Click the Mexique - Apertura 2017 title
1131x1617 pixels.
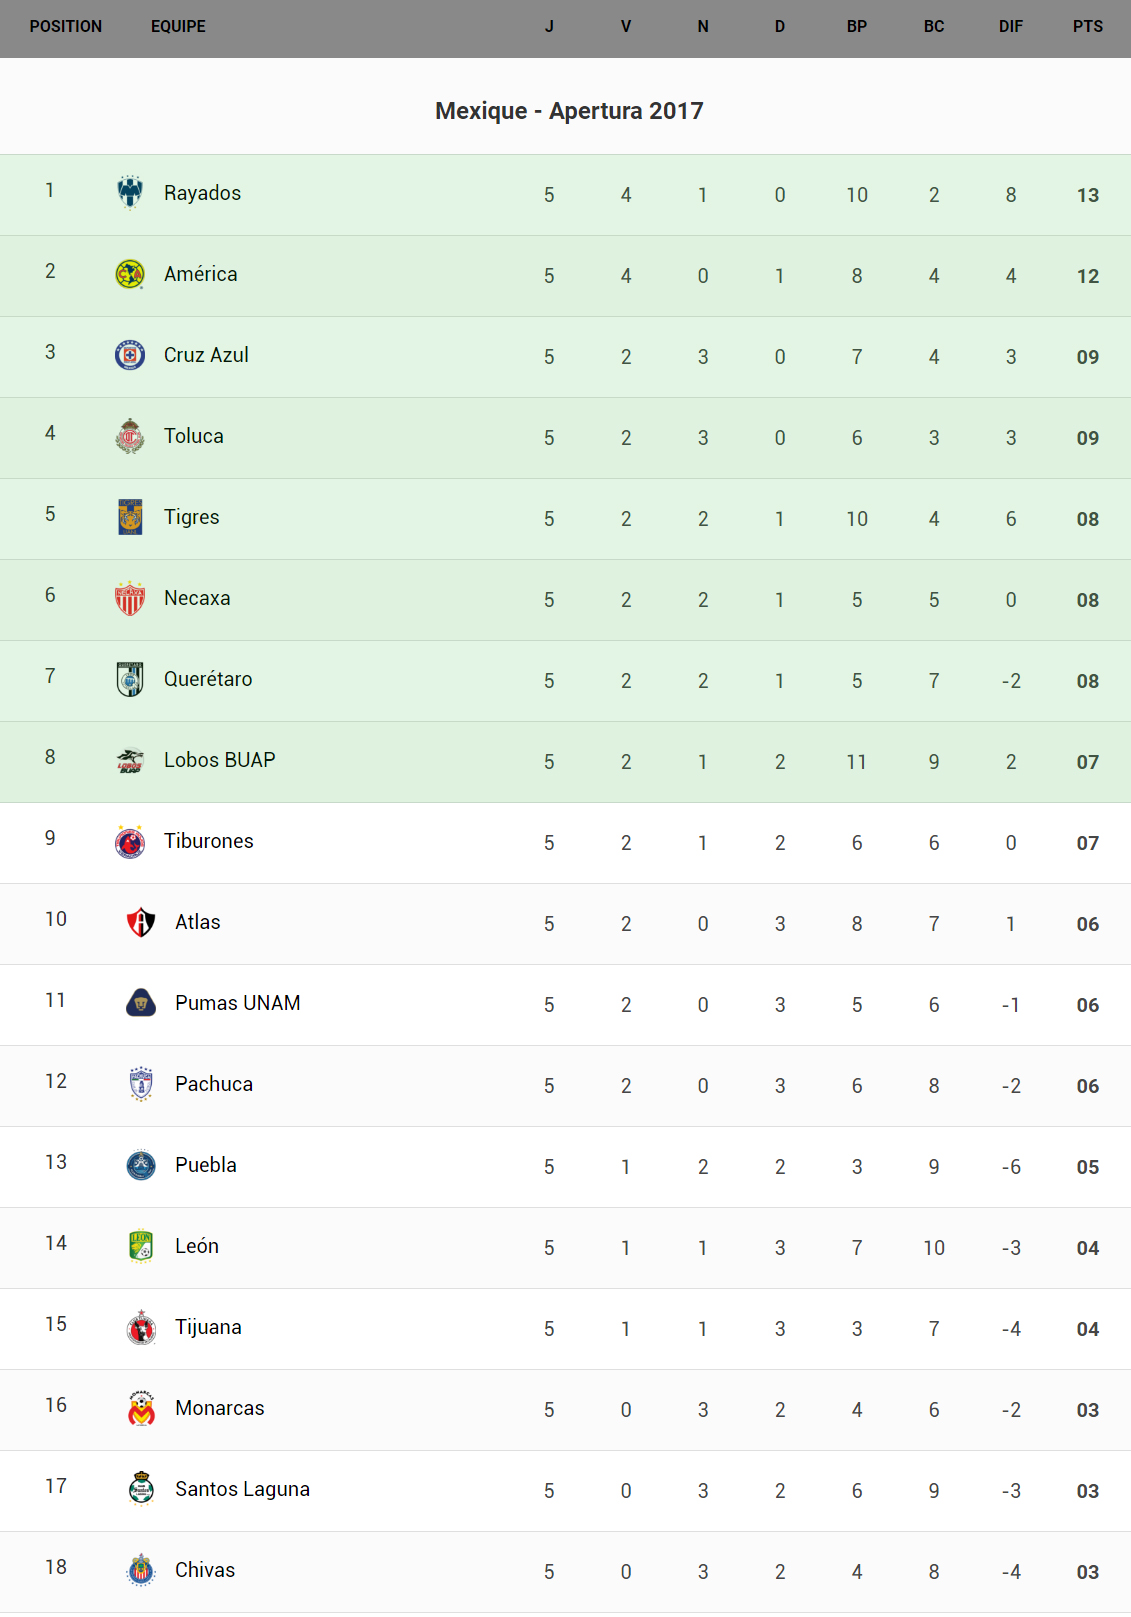point(569,111)
